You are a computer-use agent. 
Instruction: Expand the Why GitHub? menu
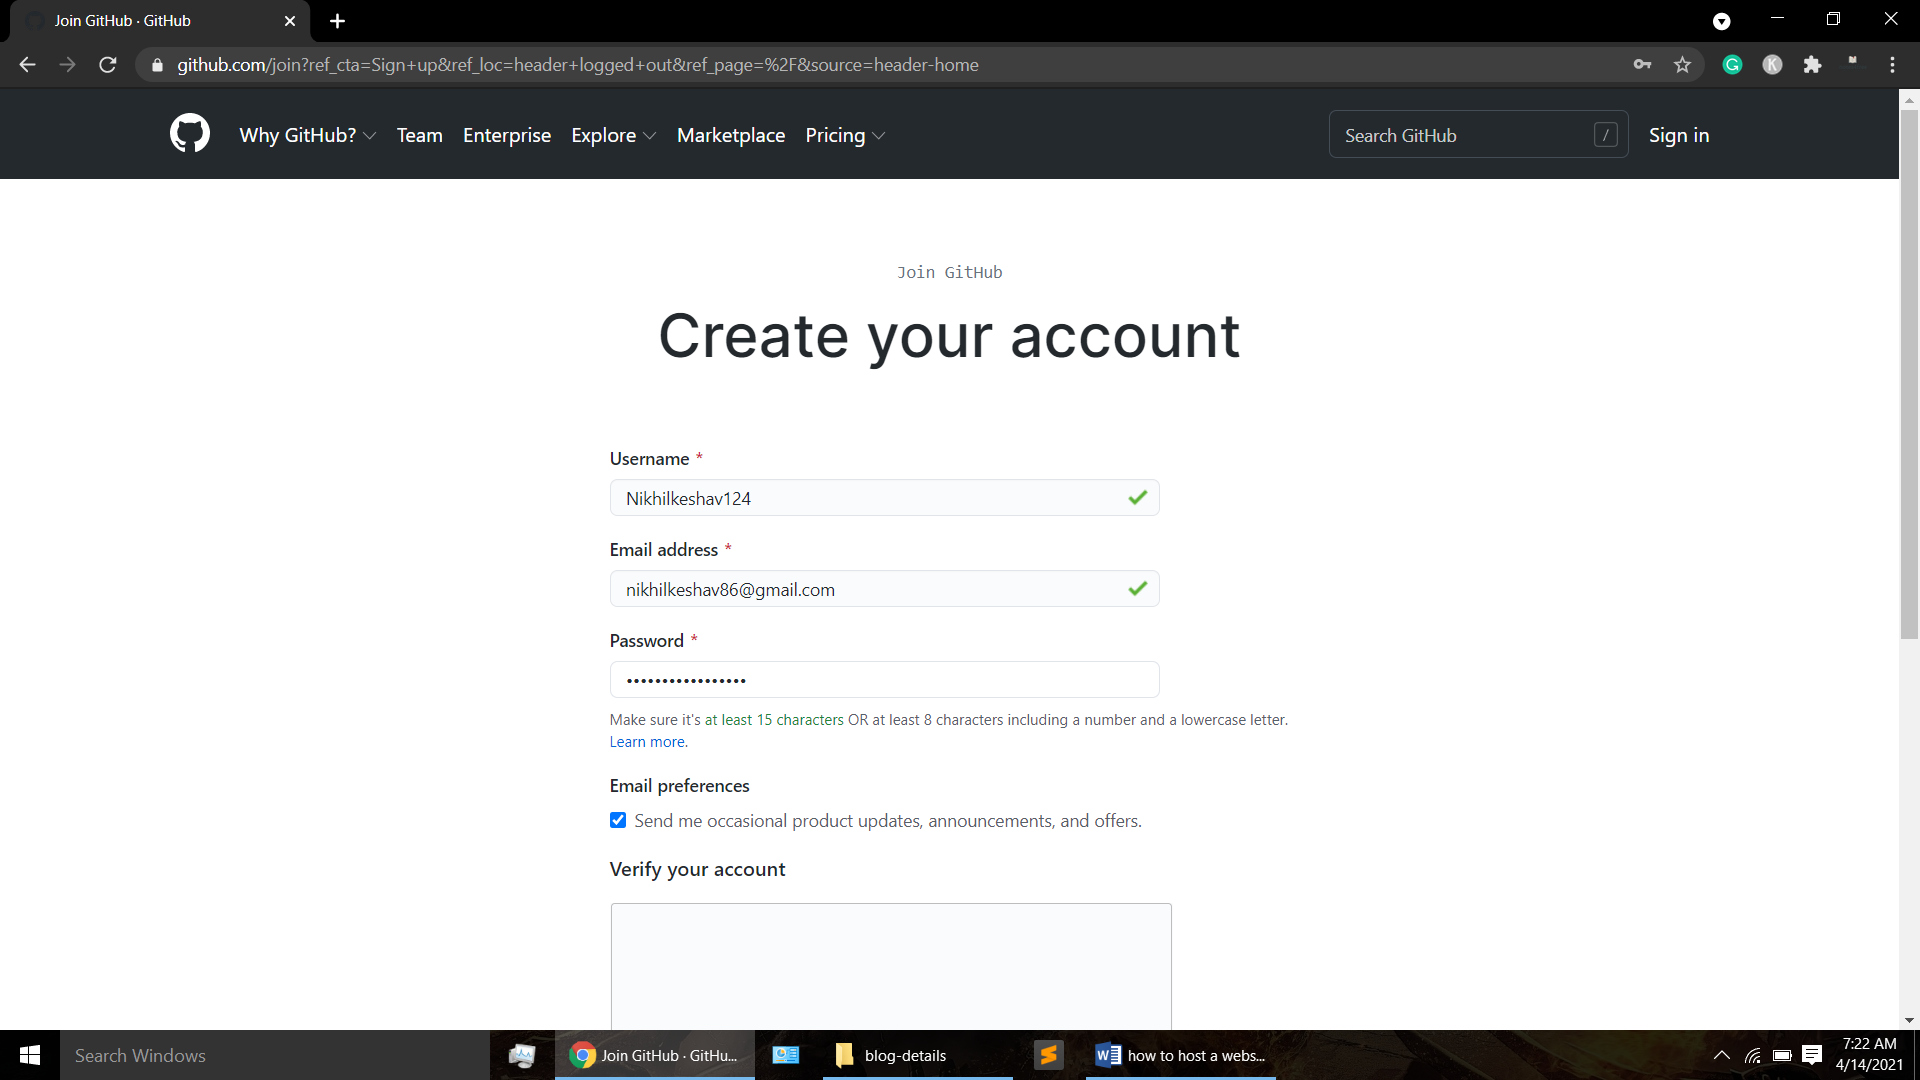(307, 135)
